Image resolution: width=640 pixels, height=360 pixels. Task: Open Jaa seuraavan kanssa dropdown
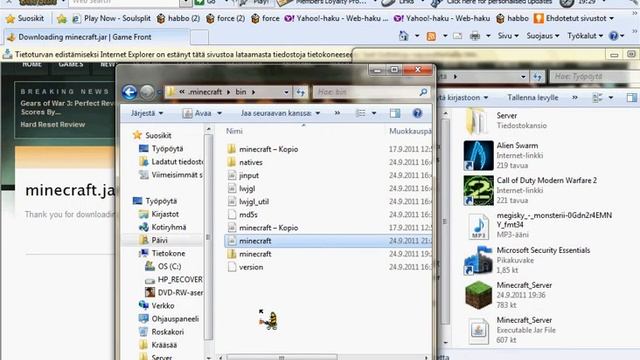280,113
